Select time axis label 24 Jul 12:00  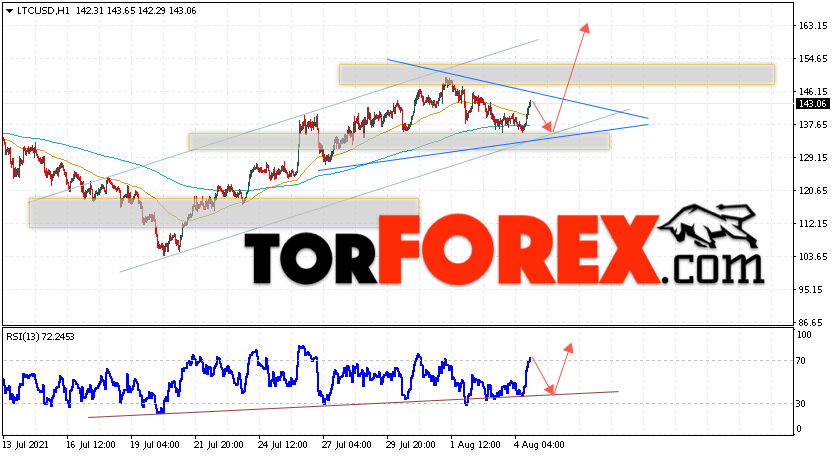point(283,444)
